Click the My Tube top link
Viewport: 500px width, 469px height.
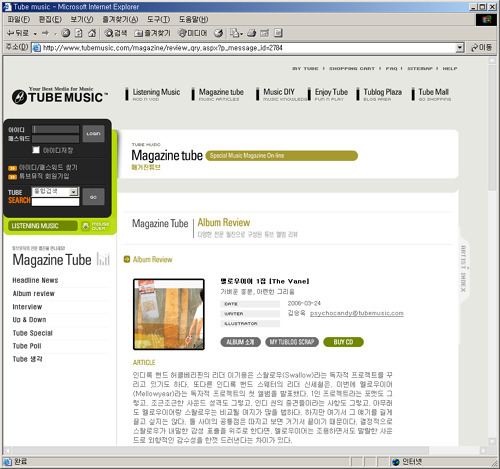(305, 68)
